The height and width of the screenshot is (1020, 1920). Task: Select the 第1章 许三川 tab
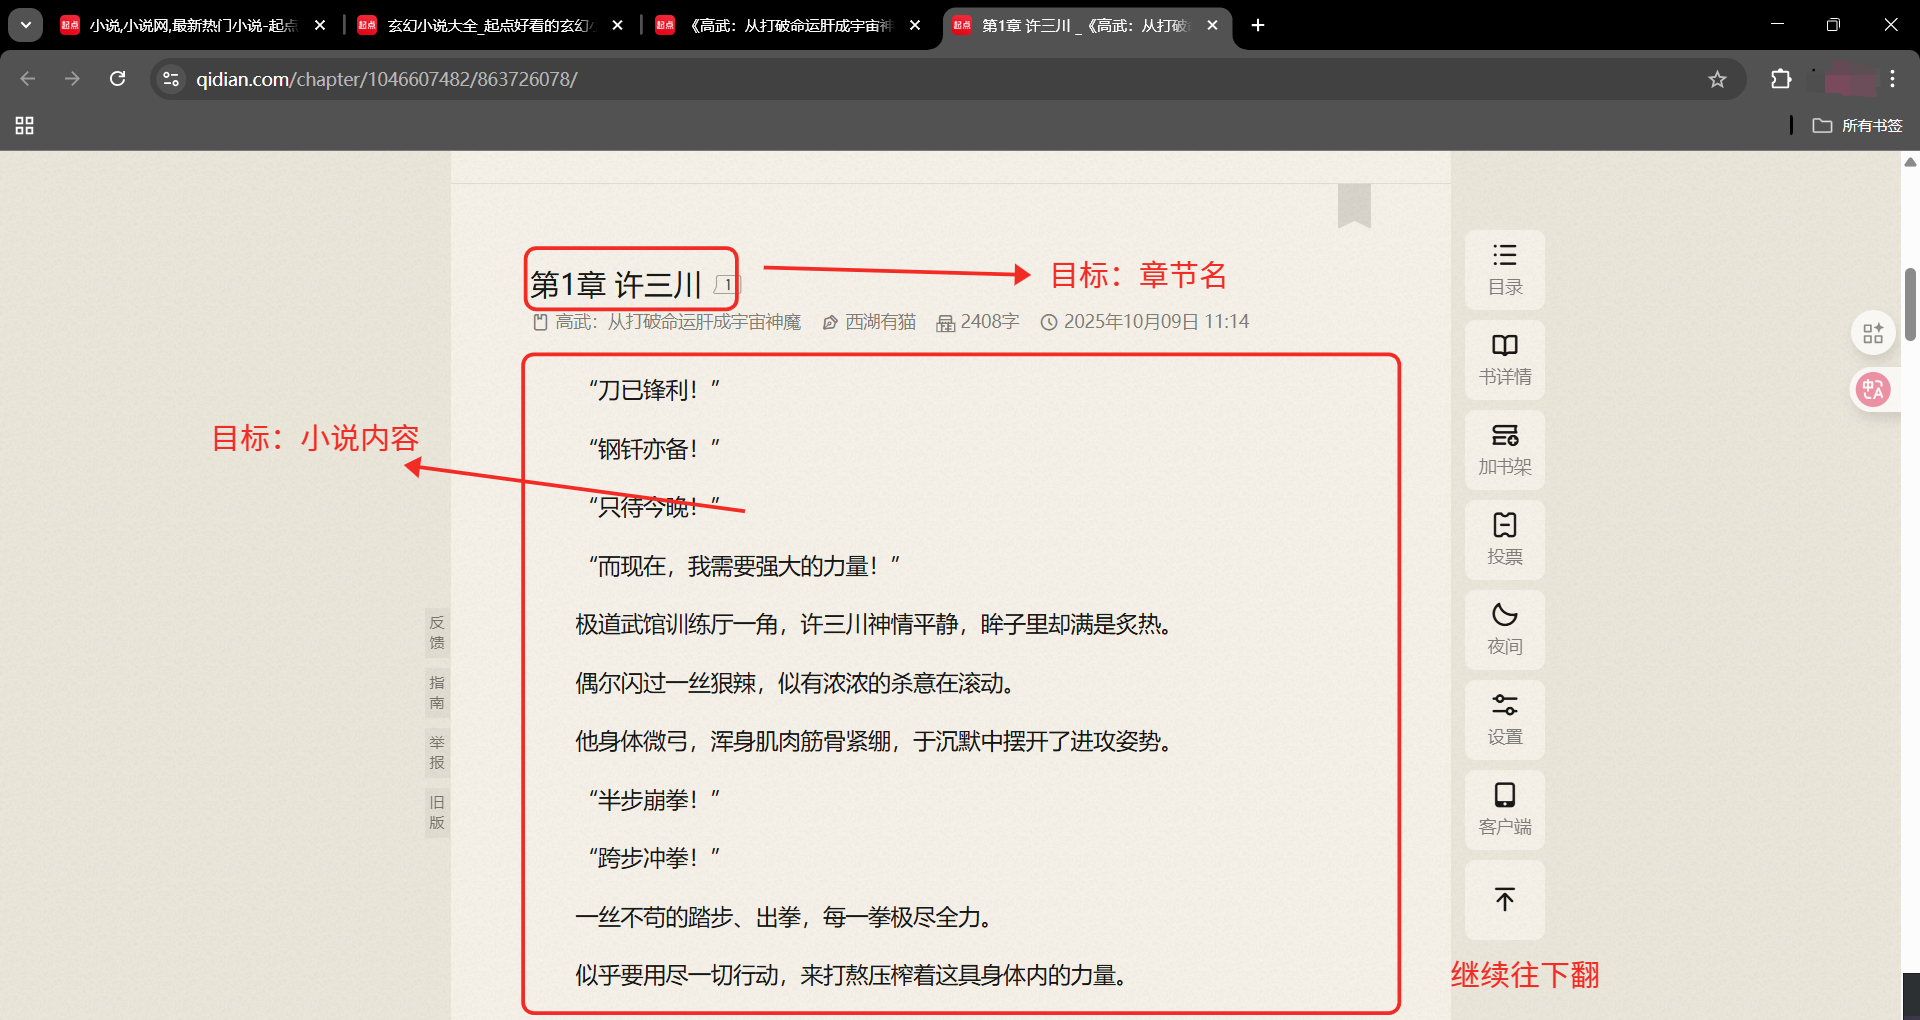pos(1072,25)
